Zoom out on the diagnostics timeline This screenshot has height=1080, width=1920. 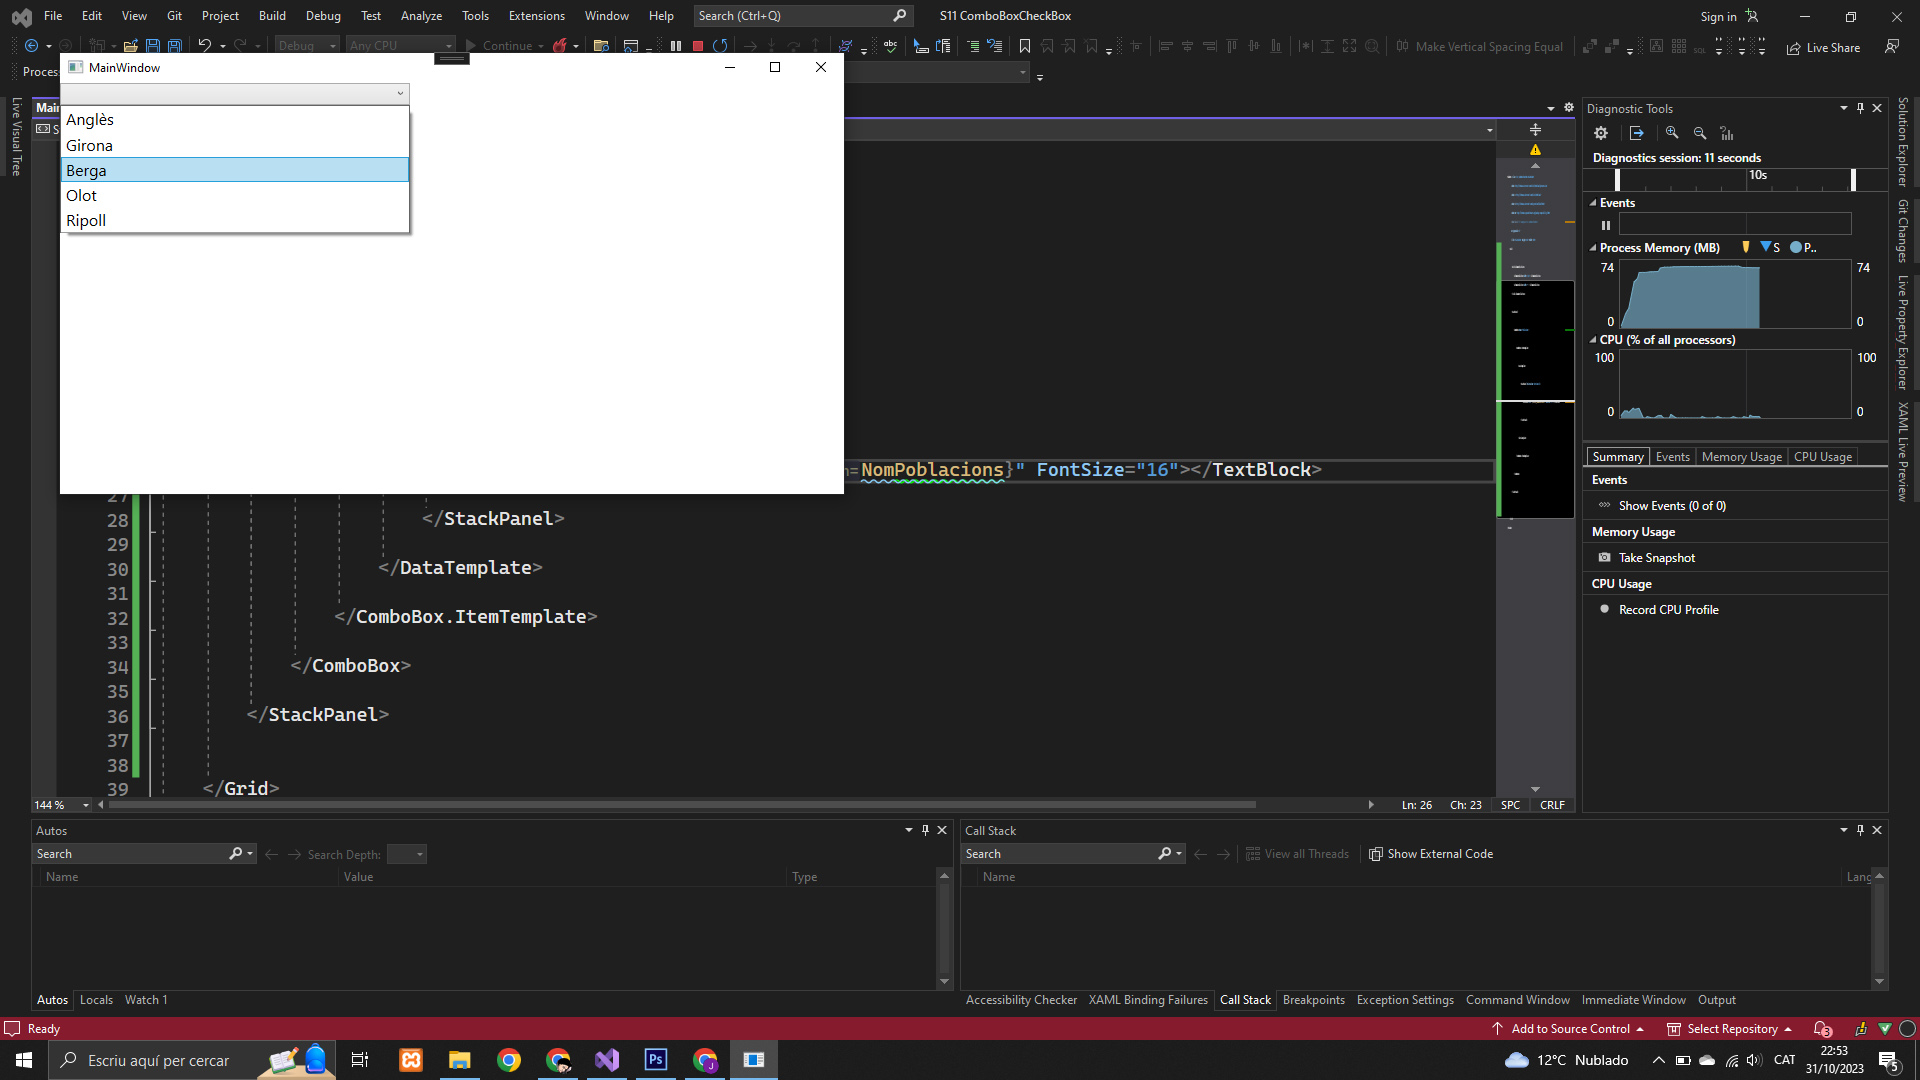click(1700, 133)
